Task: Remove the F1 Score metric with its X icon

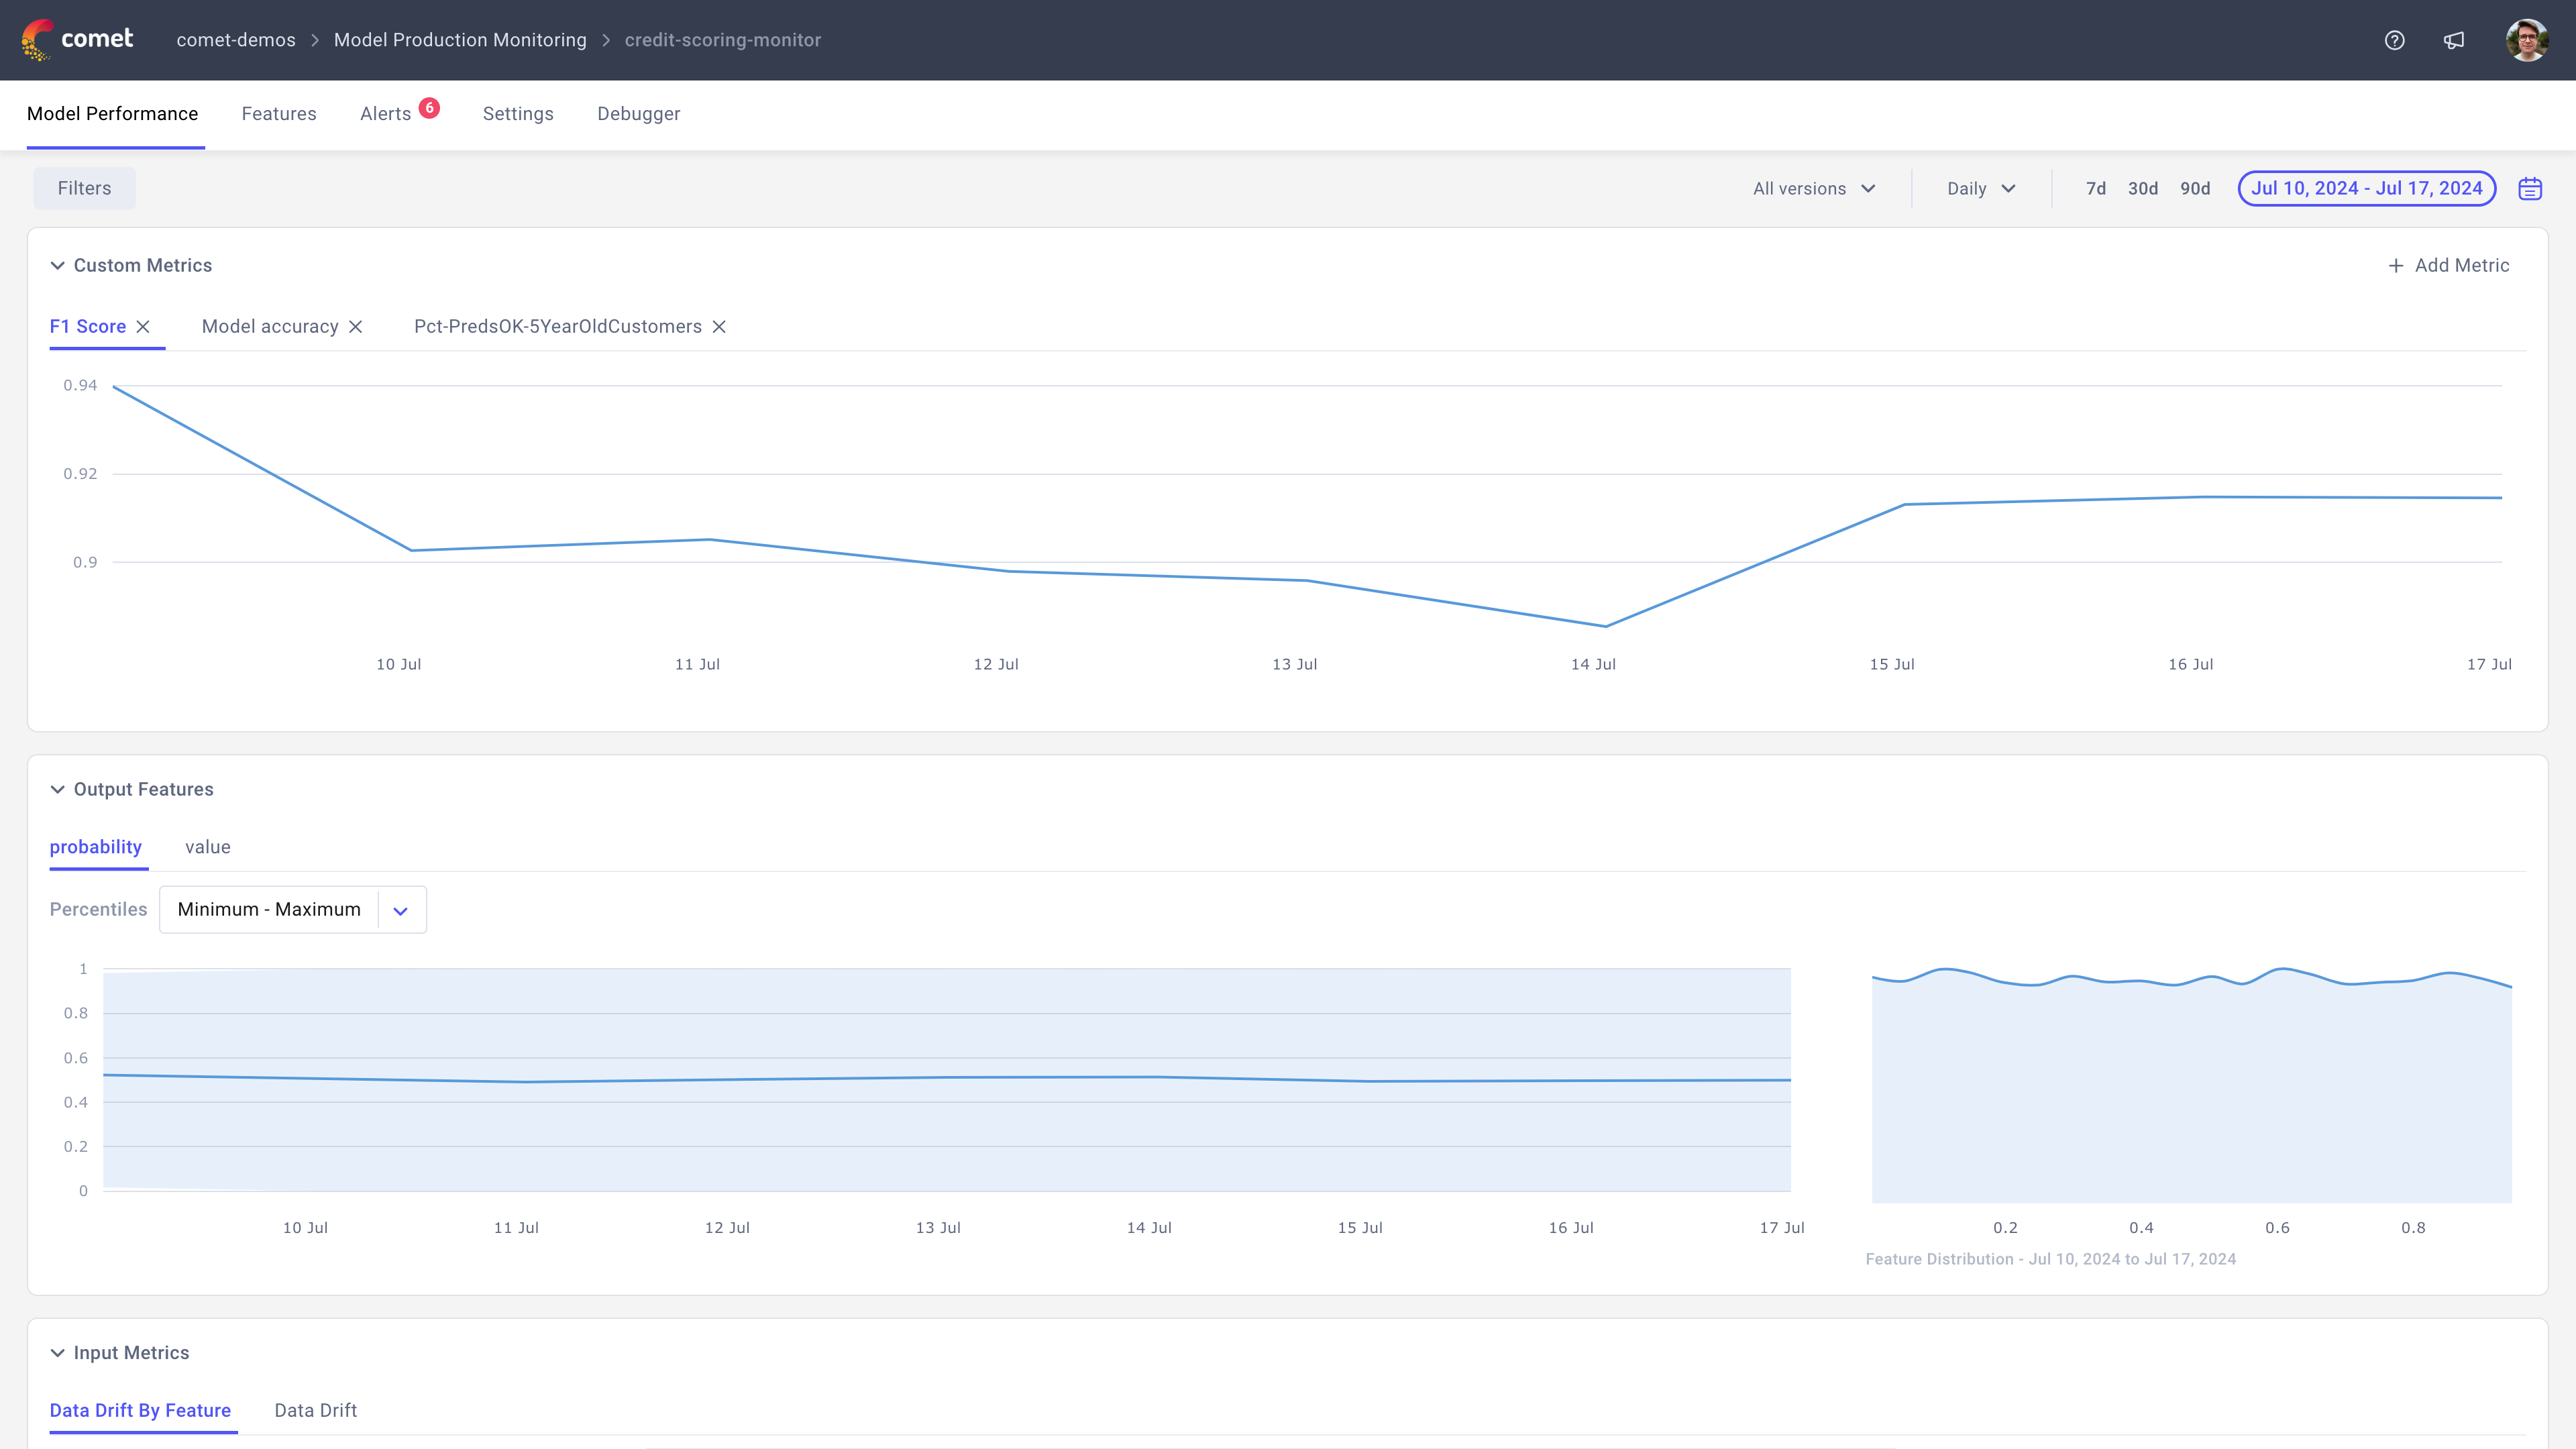Action: click(143, 326)
